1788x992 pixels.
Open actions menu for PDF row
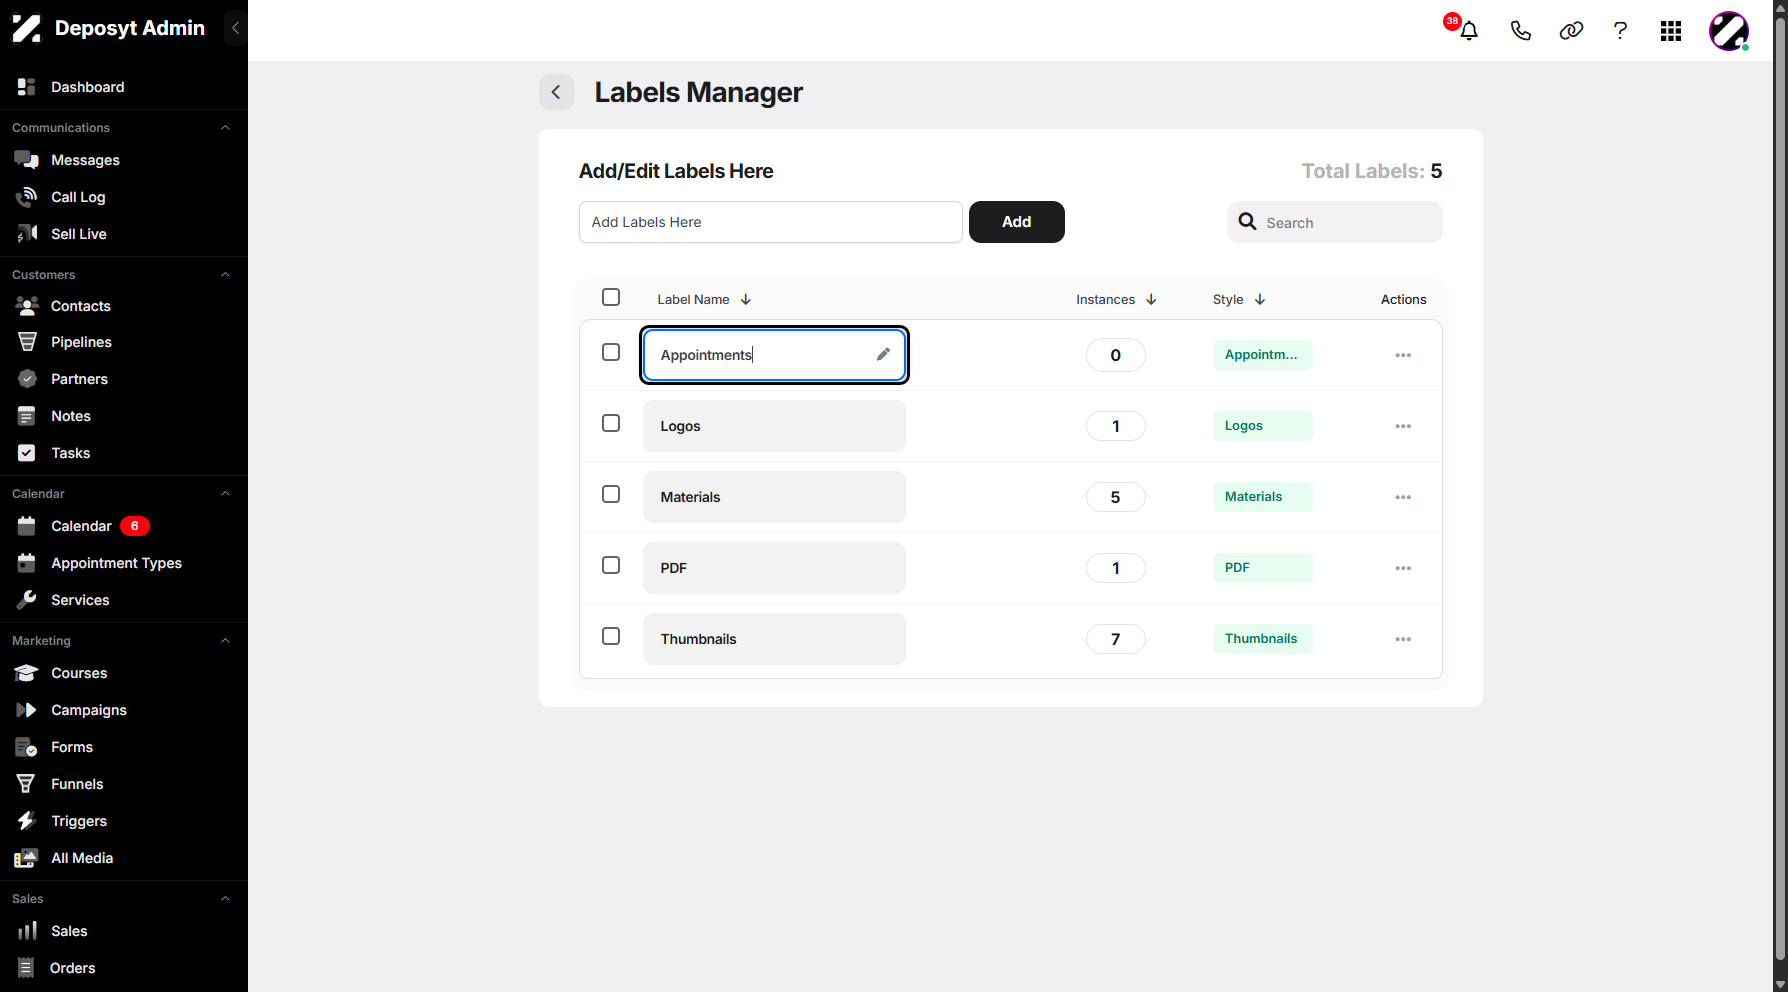click(x=1403, y=568)
